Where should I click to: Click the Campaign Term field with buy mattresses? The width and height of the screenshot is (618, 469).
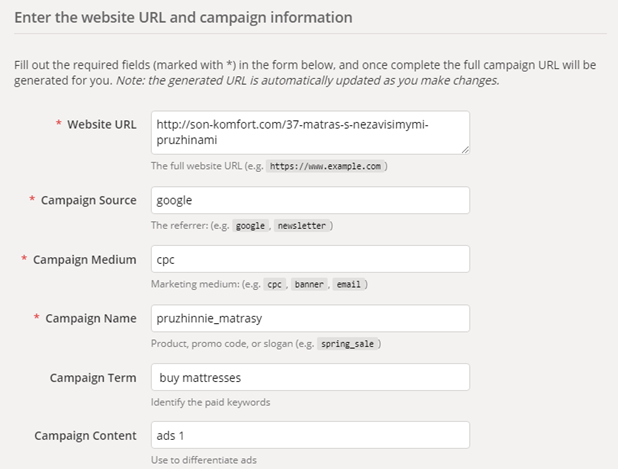click(310, 377)
